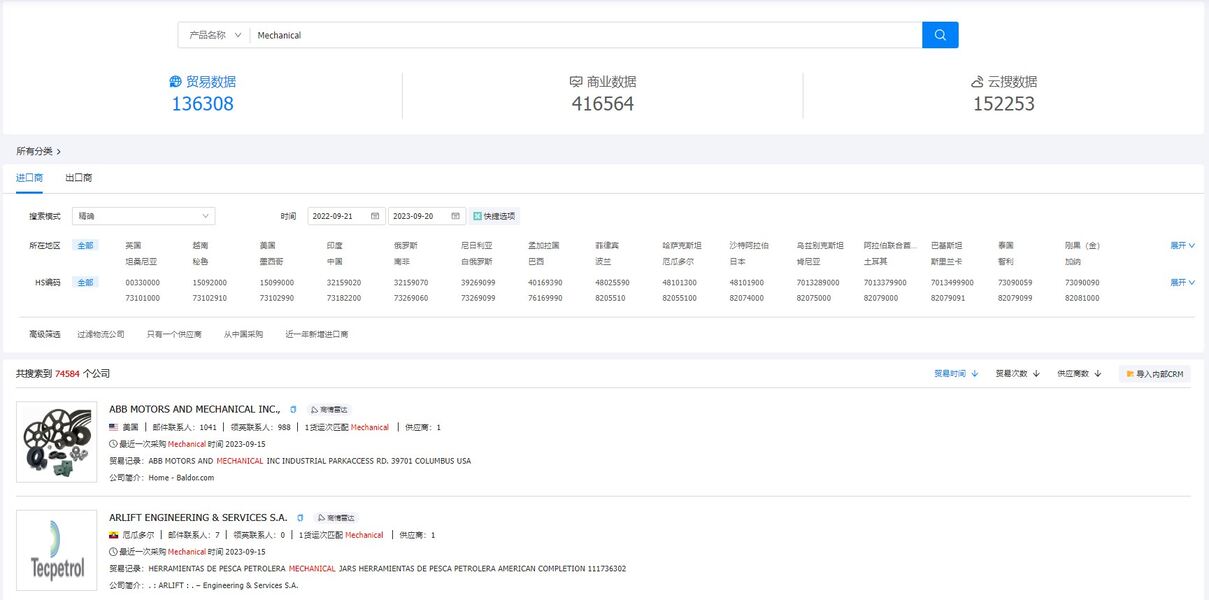
Task: Filter by HS code 00330000
Action: point(142,283)
